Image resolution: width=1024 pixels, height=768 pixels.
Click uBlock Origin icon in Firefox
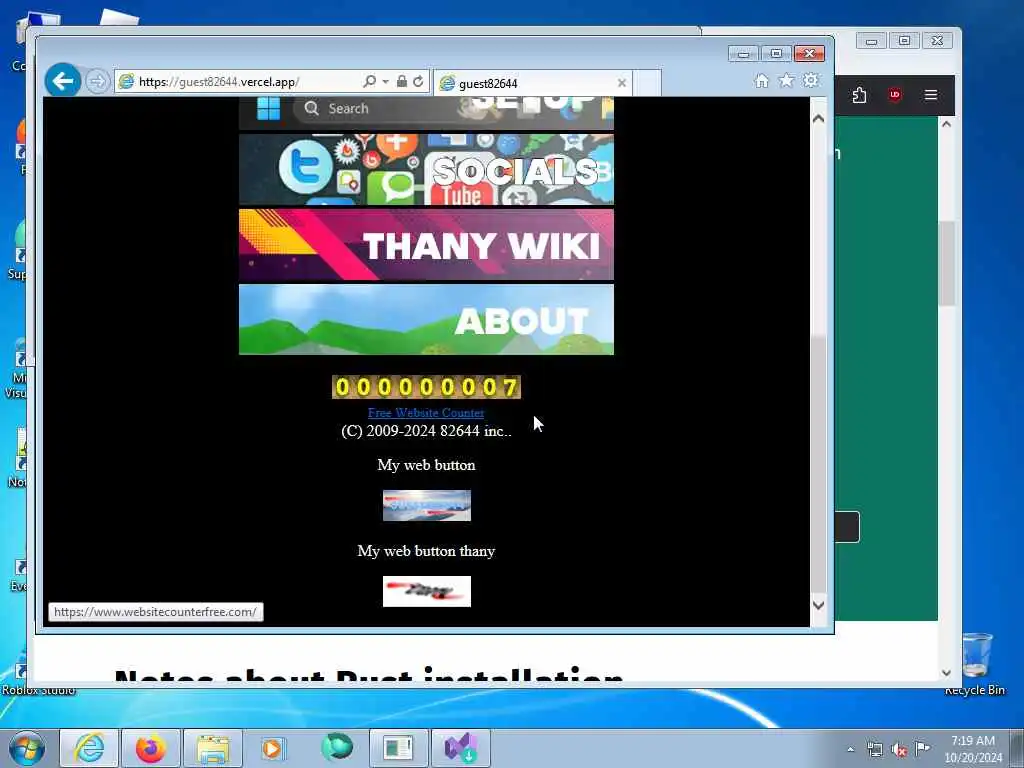895,95
